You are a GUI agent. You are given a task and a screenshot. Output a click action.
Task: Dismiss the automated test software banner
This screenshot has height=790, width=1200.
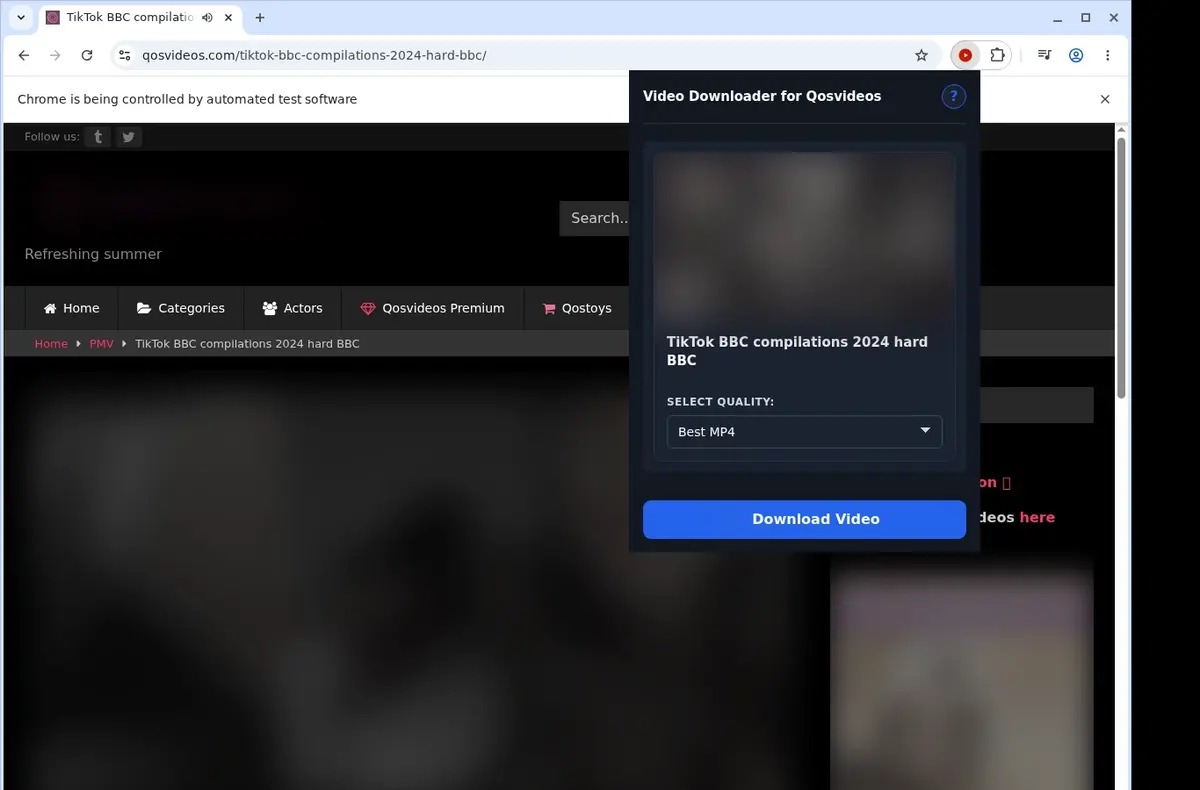1105,99
